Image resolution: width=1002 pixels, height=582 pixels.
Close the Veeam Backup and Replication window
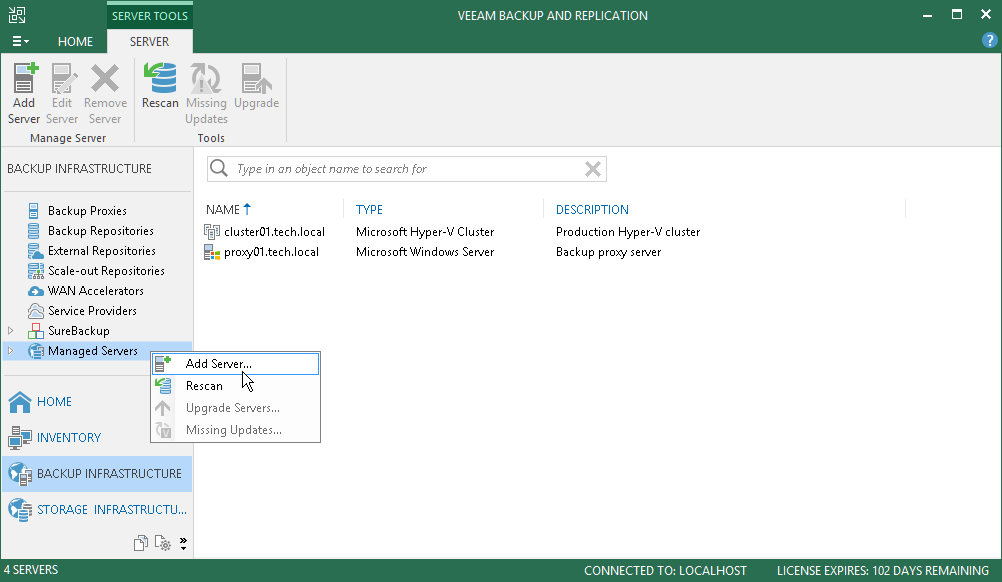[986, 15]
